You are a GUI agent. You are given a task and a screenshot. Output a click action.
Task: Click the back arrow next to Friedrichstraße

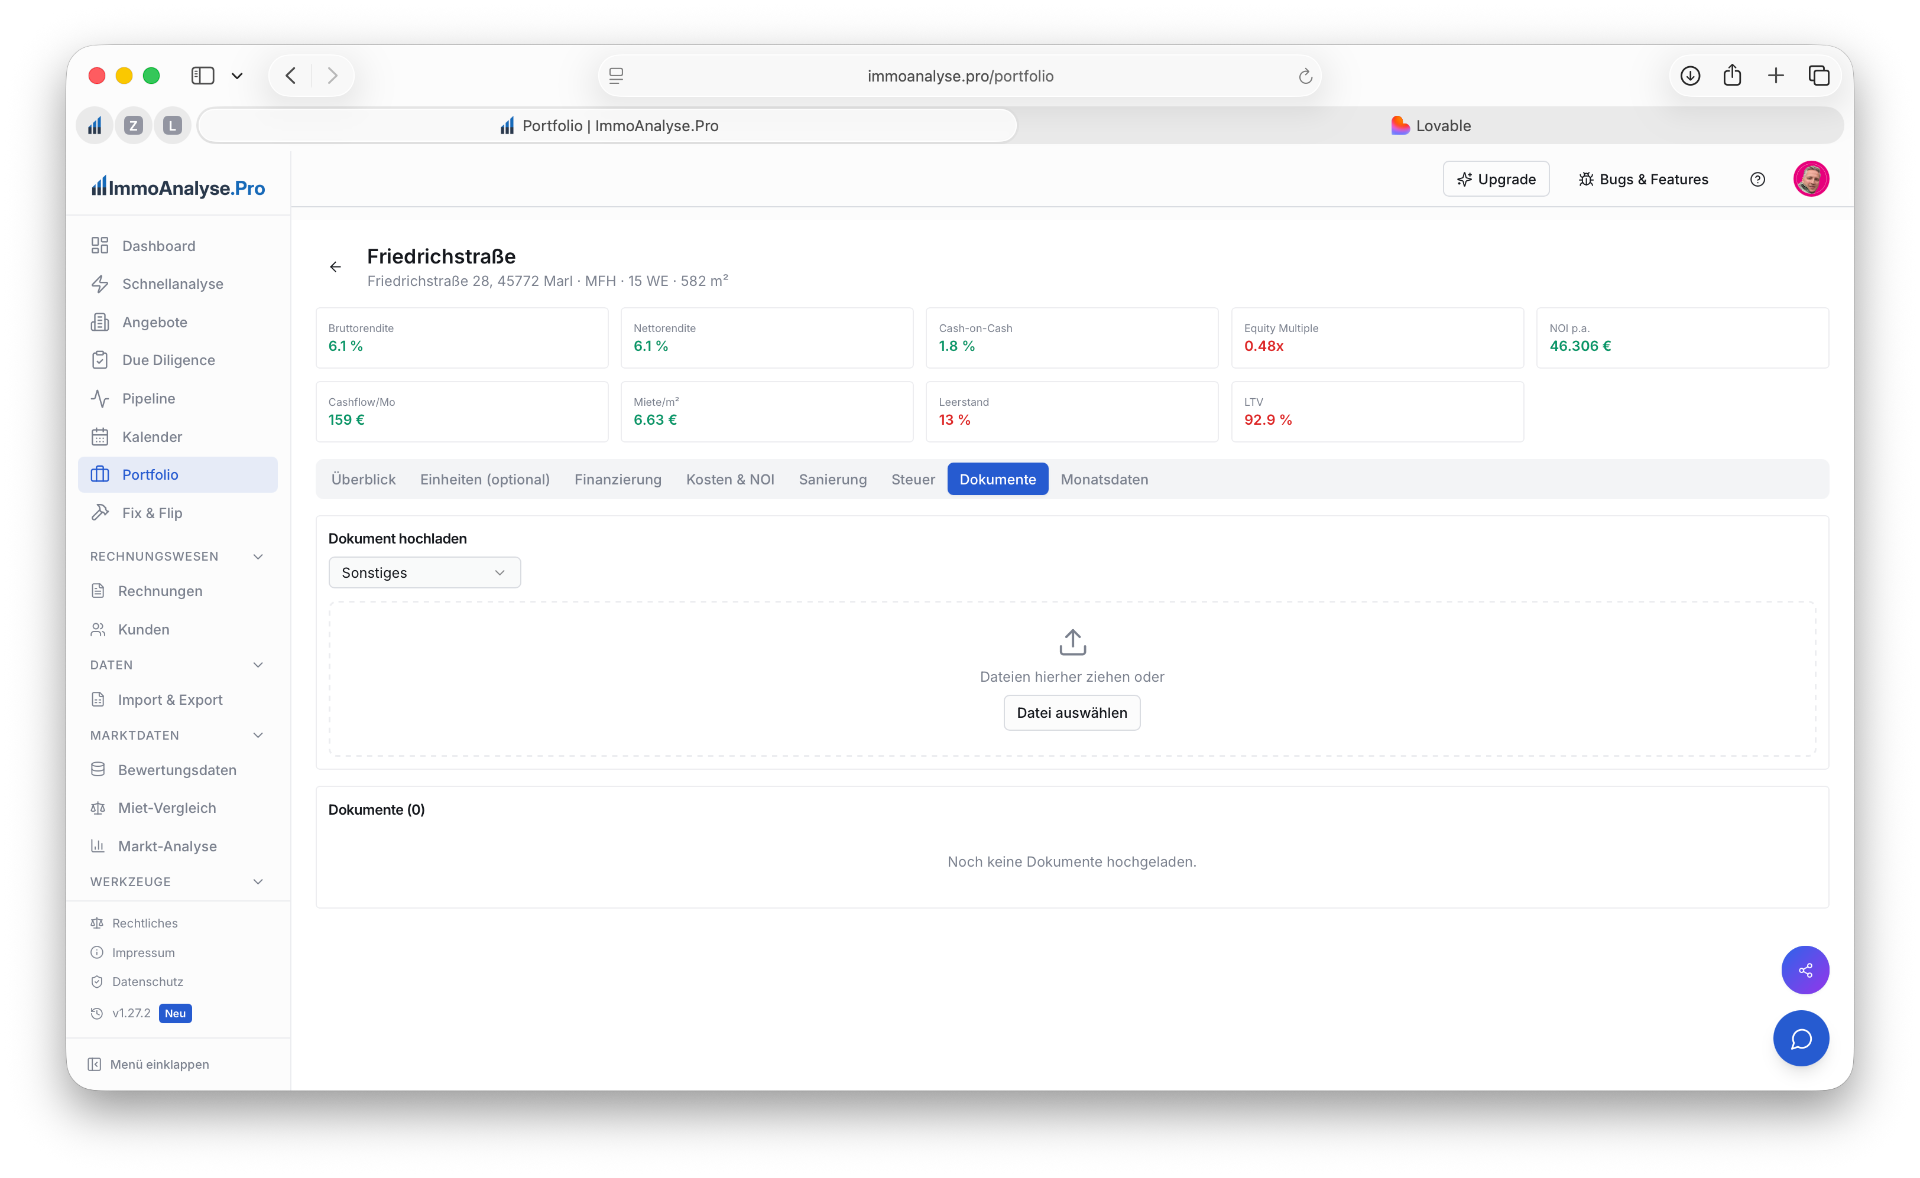(335, 267)
